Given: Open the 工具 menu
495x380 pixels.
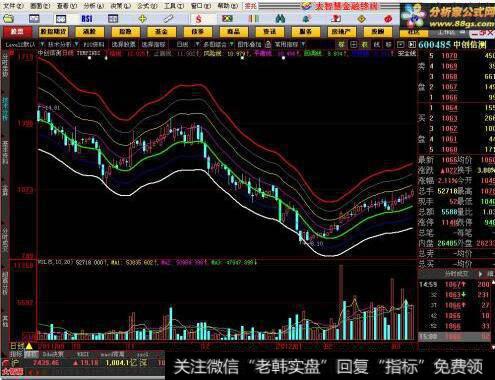Looking at the screenshot, I should point(174,6).
